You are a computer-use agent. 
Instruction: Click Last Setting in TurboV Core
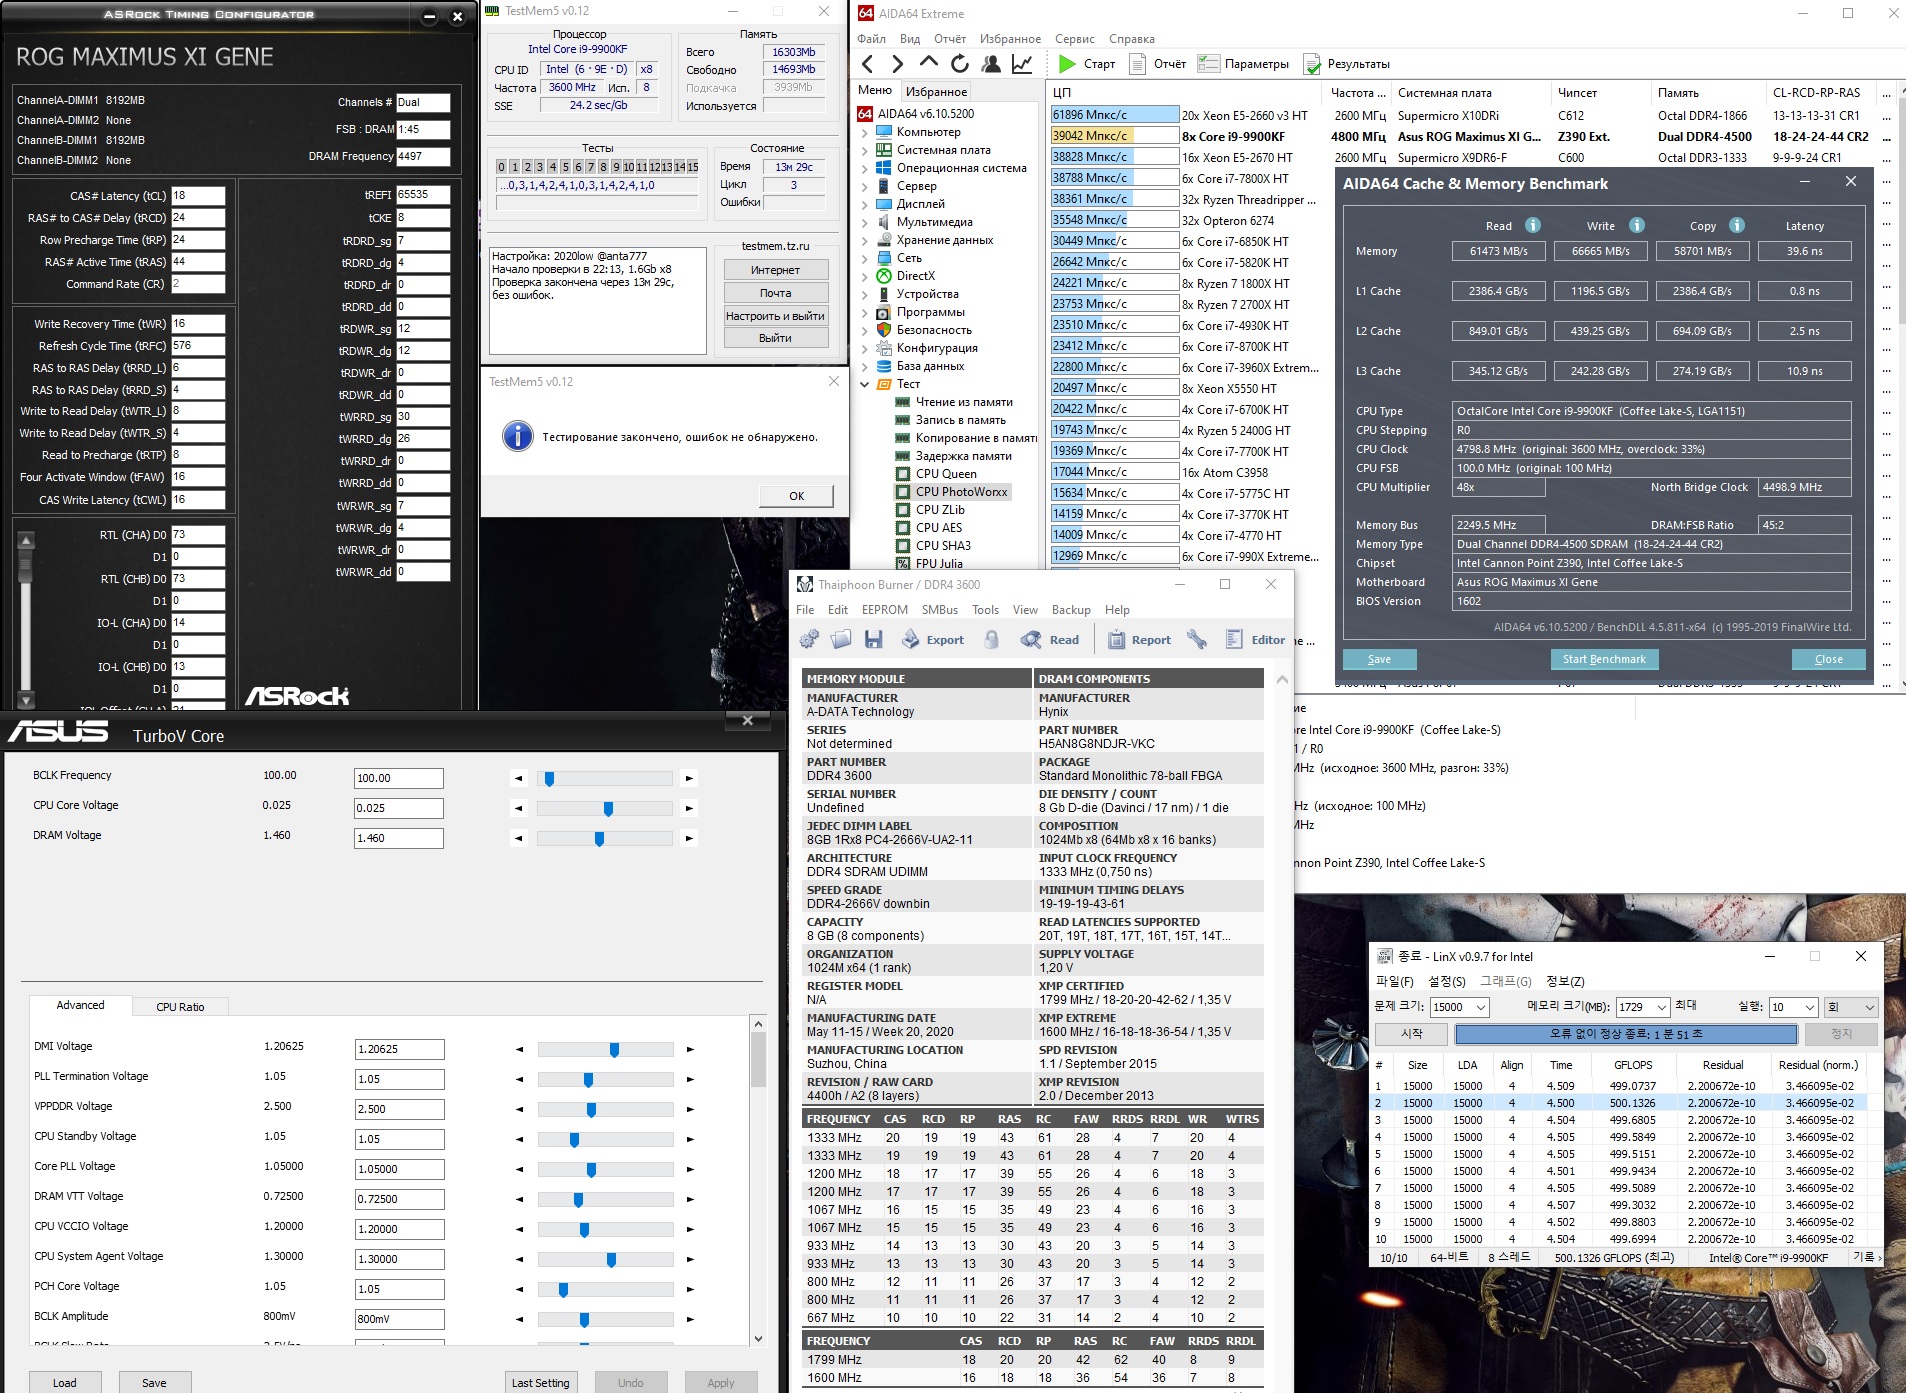coord(540,1383)
